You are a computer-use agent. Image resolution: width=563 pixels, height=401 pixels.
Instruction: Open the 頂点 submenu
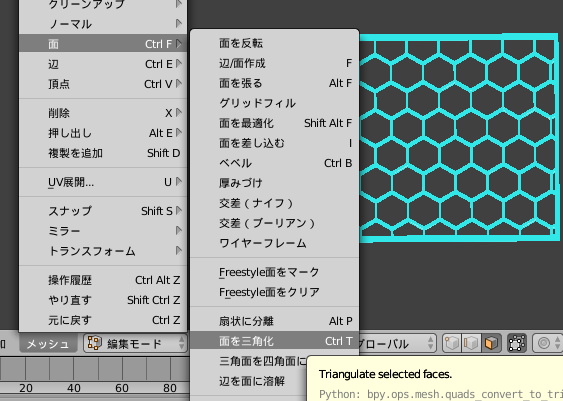[x=103, y=84]
